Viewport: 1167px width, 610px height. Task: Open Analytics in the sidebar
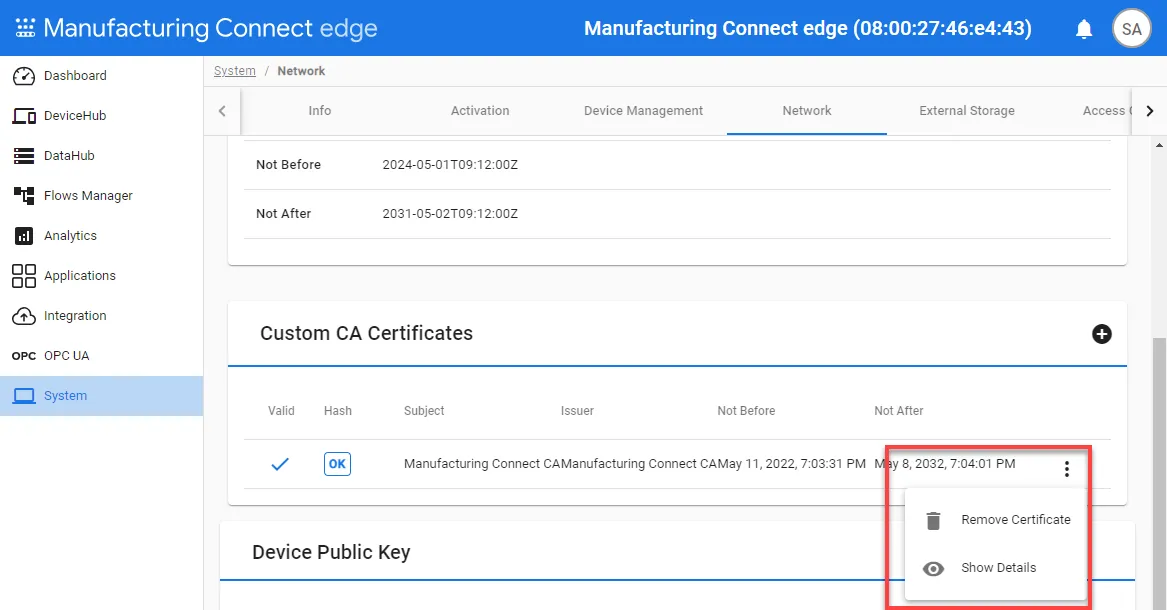(x=101, y=236)
